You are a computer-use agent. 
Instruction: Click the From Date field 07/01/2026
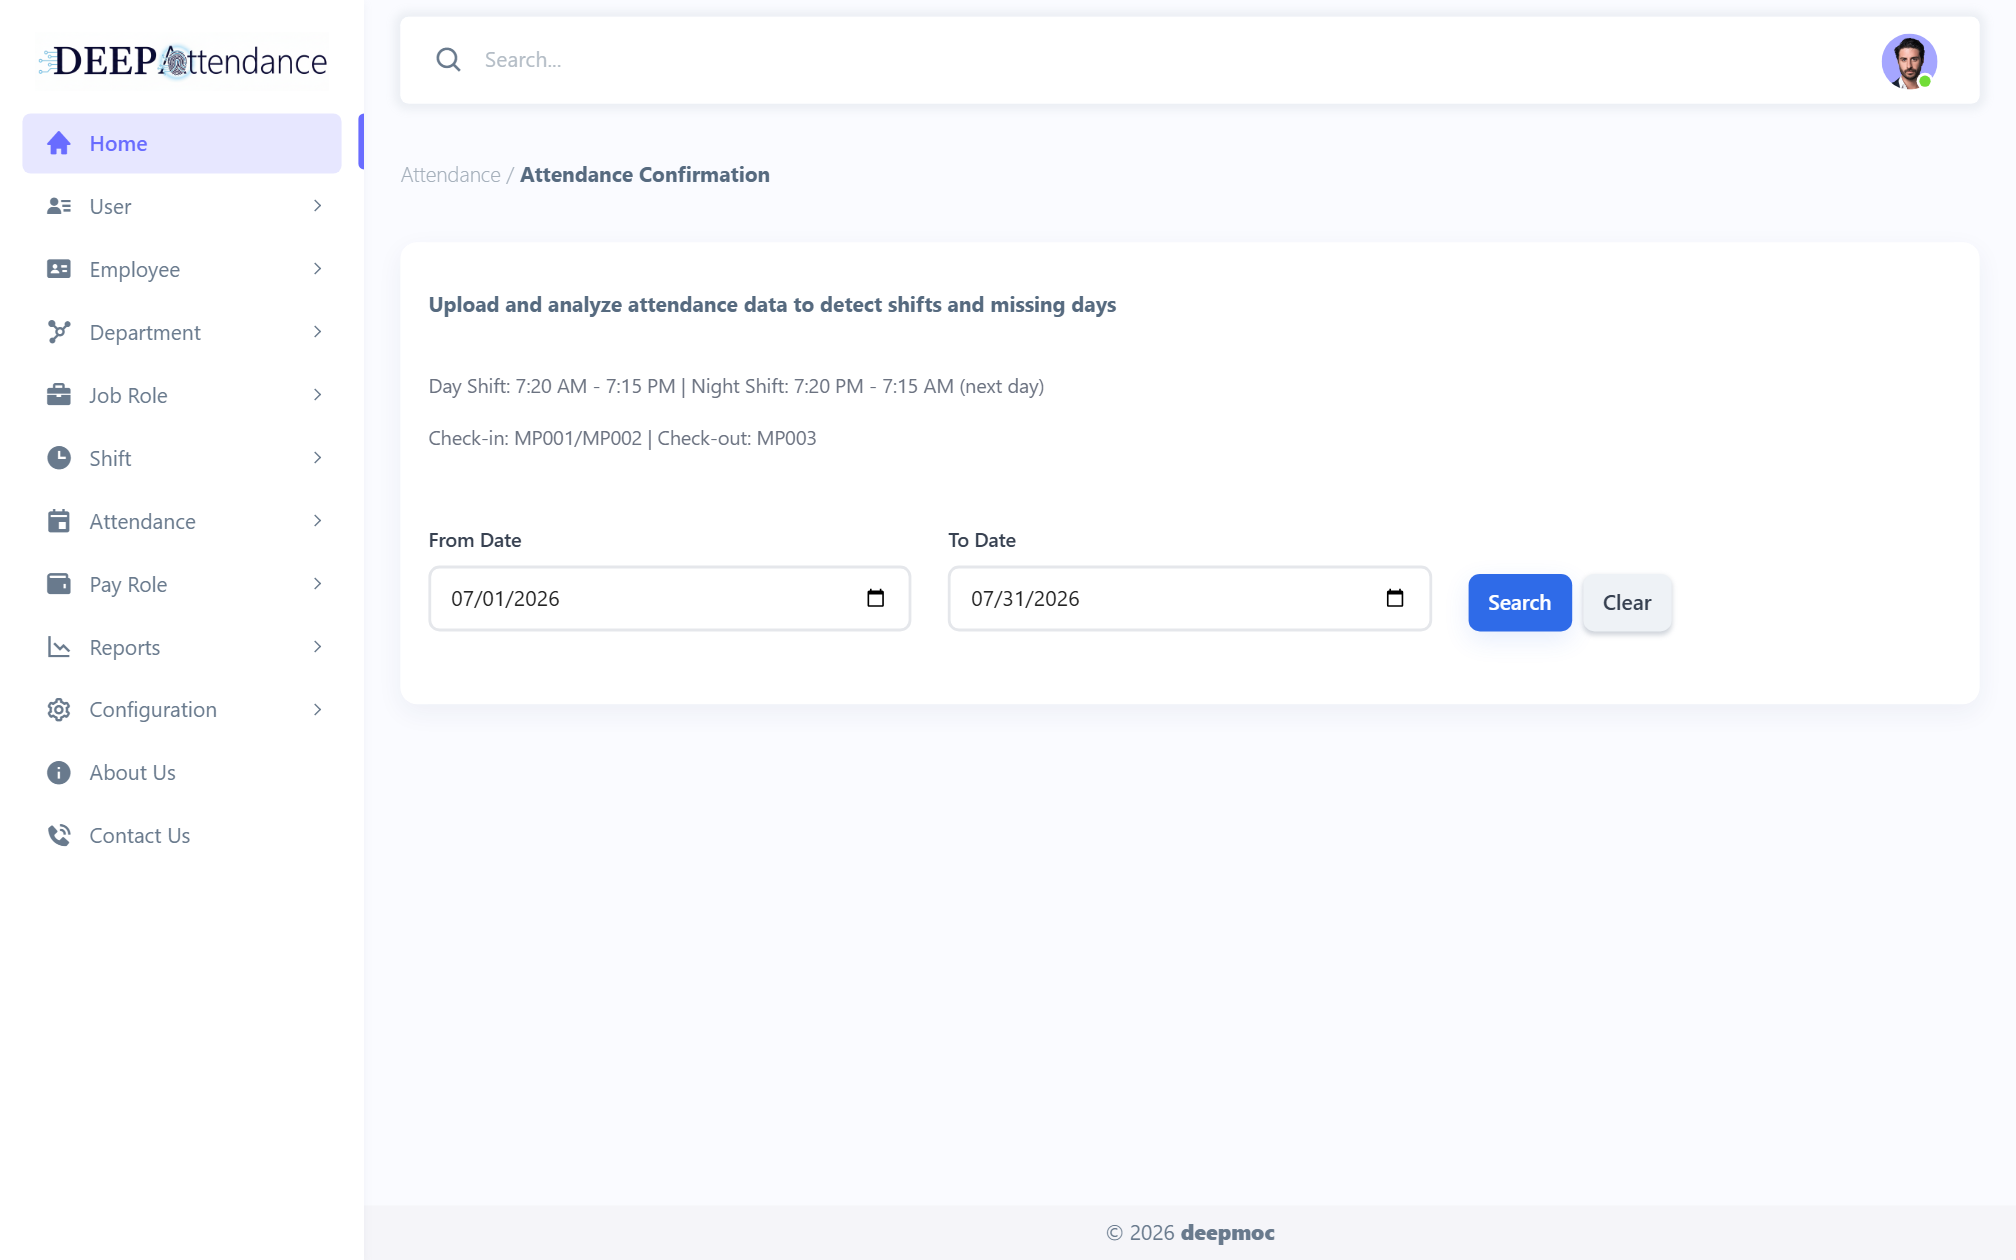tap(669, 598)
